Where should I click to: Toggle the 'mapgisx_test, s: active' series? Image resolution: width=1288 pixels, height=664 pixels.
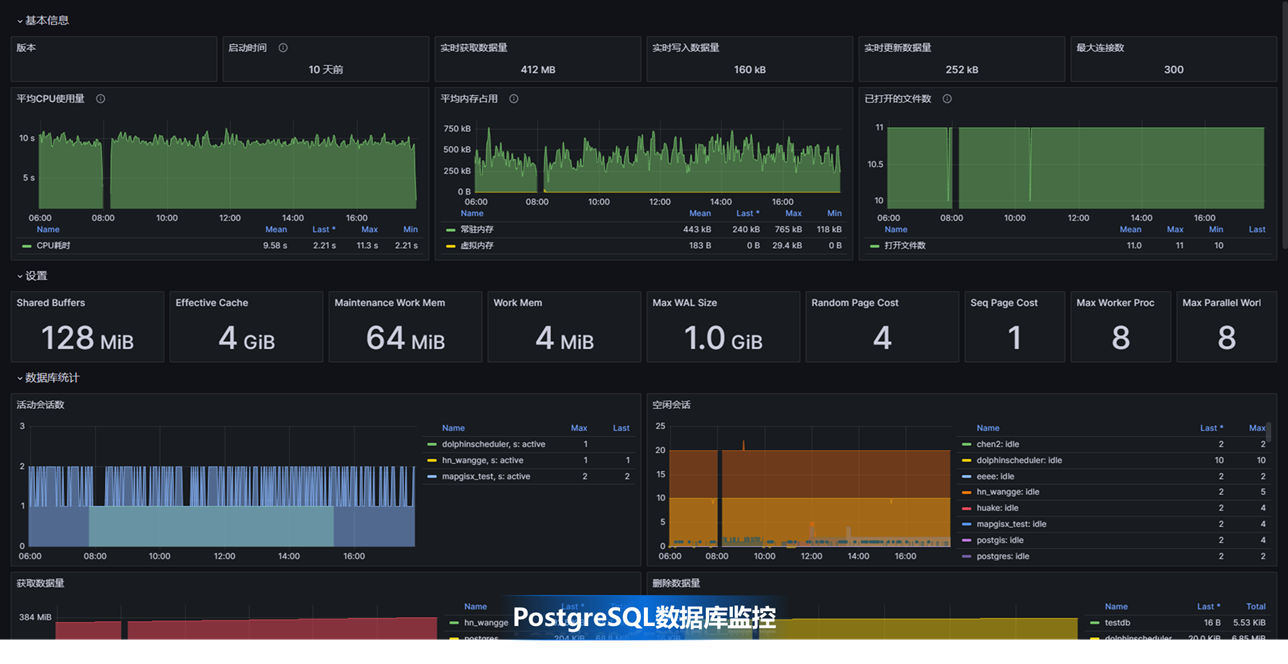coord(486,476)
